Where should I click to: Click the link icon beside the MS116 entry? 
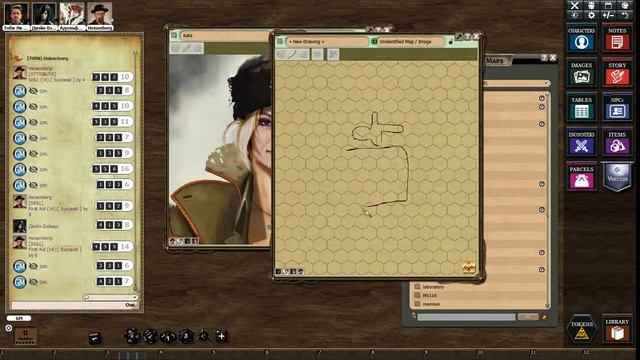417,295
